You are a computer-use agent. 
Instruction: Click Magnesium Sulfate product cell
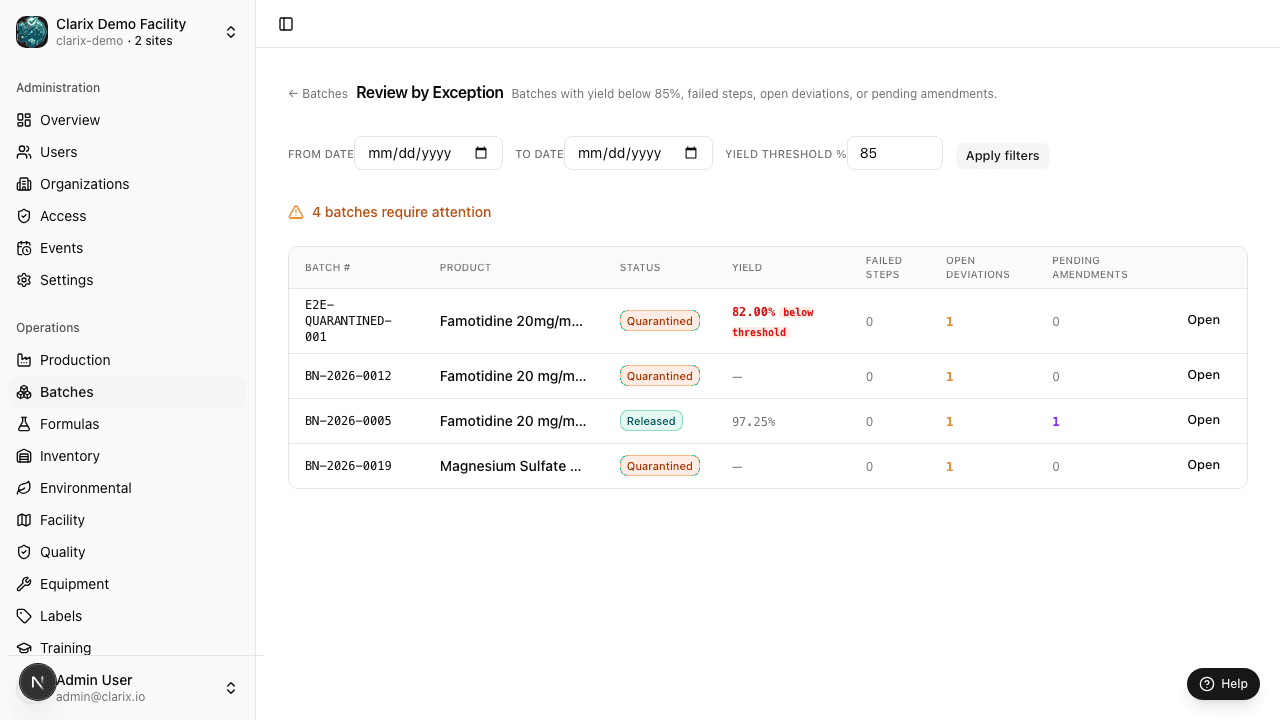[511, 466]
